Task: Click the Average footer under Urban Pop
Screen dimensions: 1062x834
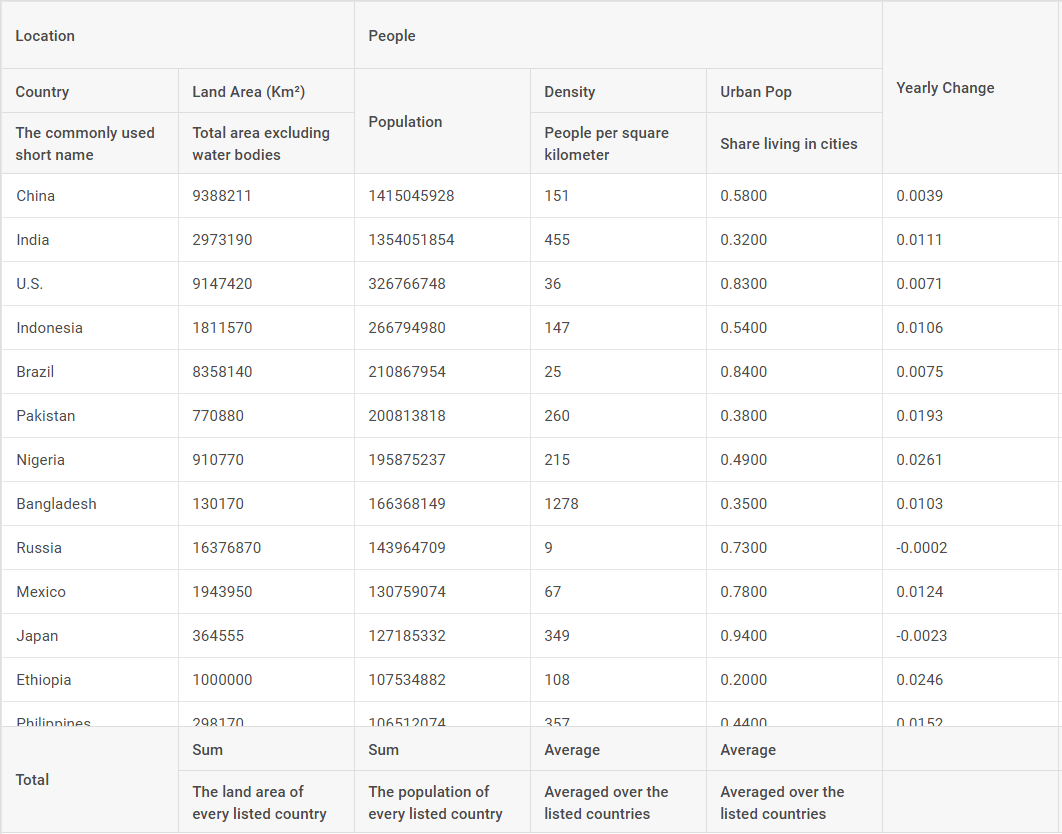Action: pyautogui.click(x=794, y=749)
